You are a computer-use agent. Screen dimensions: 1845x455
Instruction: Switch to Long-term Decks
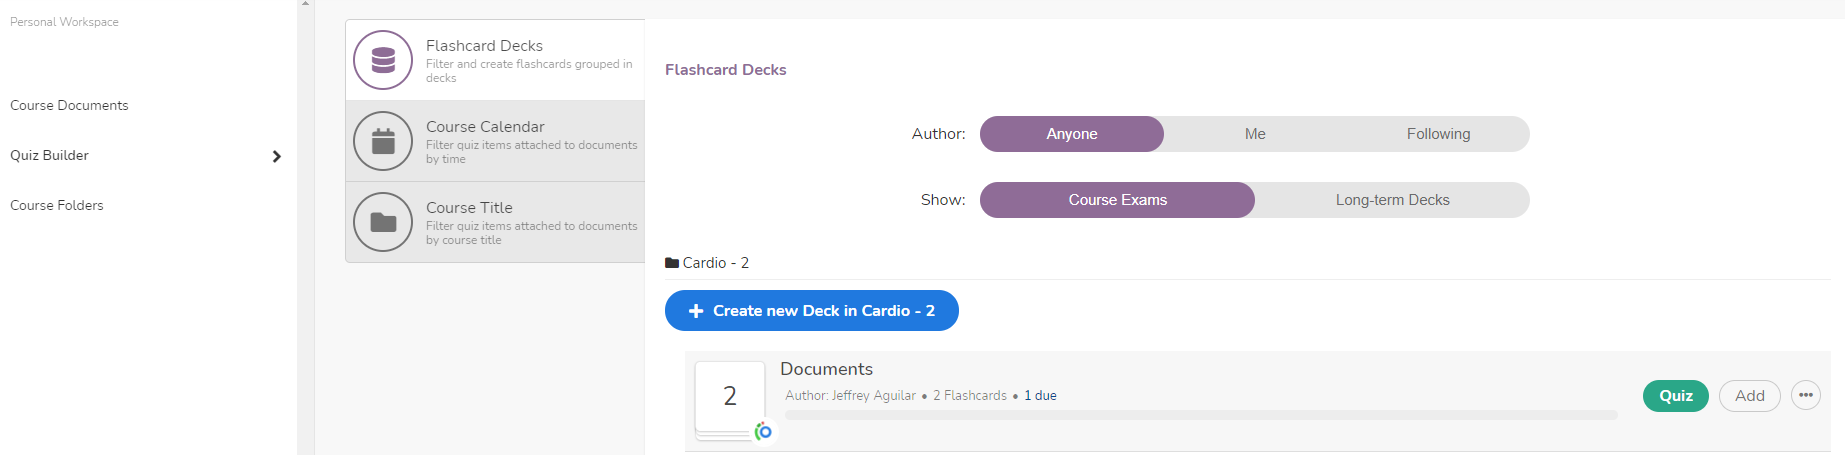point(1392,200)
